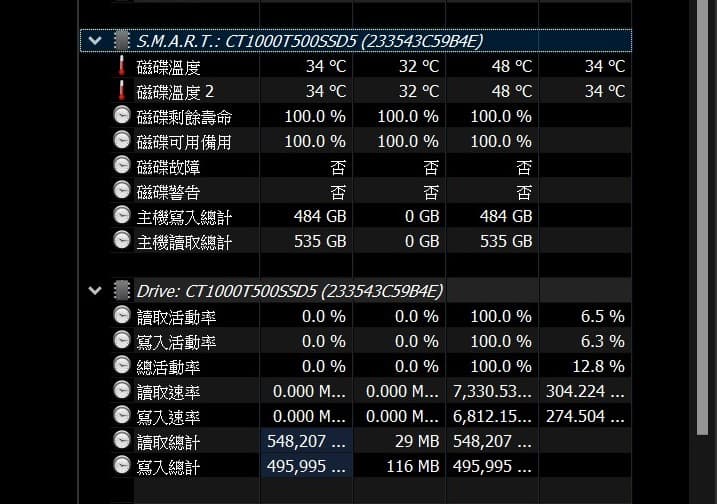Image resolution: width=717 pixels, height=504 pixels.
Task: Click clock icon for 磁碟可用備用
Action: pyautogui.click(x=122, y=140)
